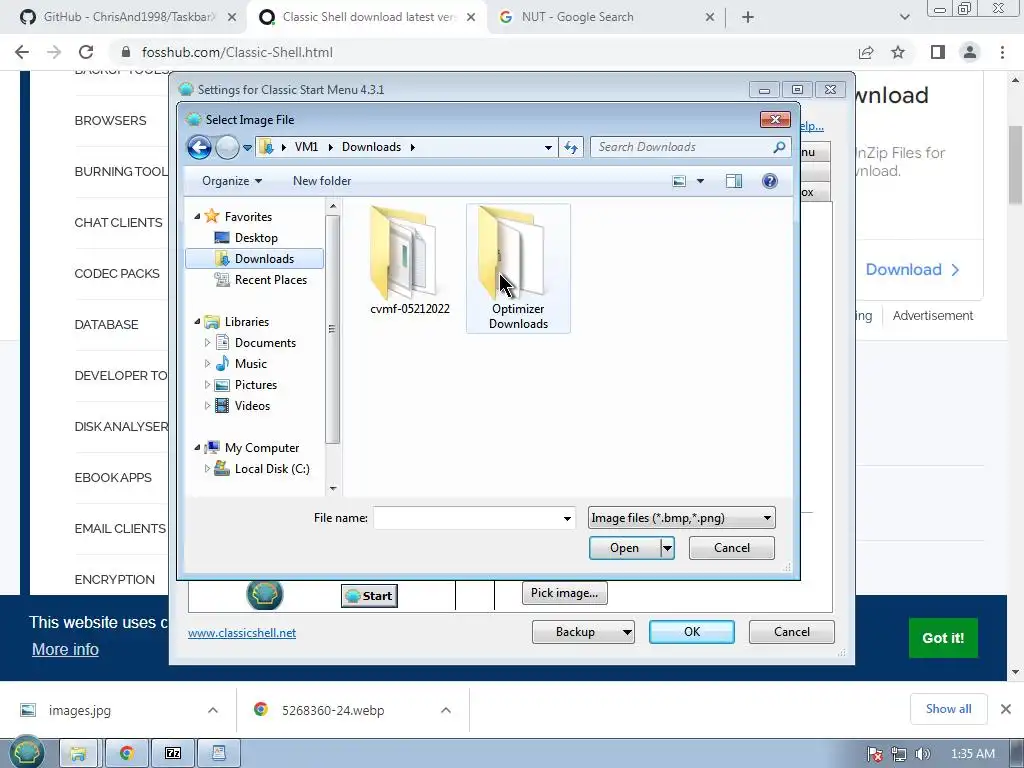Click Pick image... in Classic Start Menu settings
The image size is (1024, 768).
pyautogui.click(x=564, y=593)
